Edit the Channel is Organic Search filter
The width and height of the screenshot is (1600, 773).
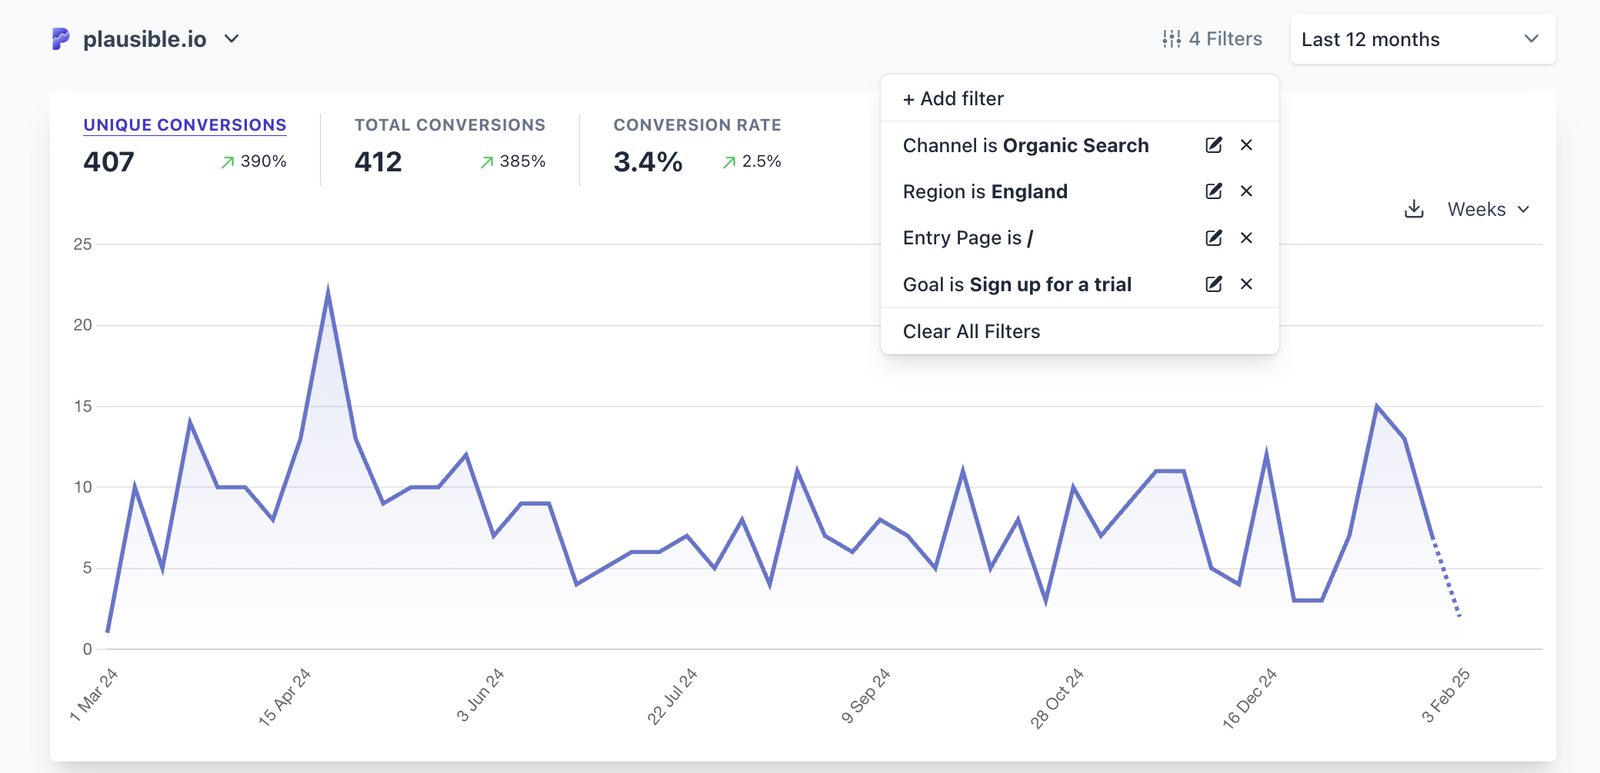[1213, 145]
